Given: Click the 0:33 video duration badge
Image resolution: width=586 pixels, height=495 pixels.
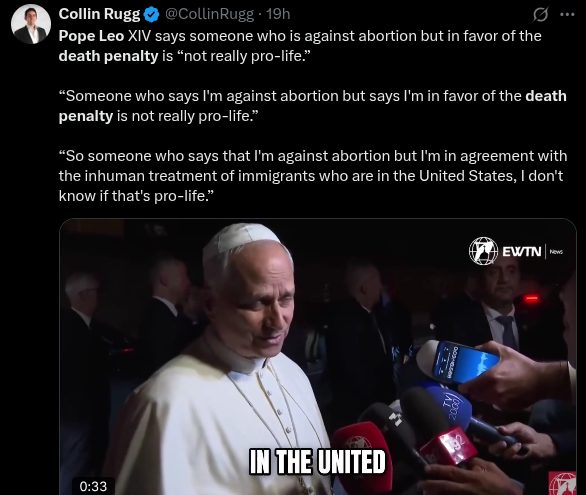Looking at the screenshot, I should [93, 486].
